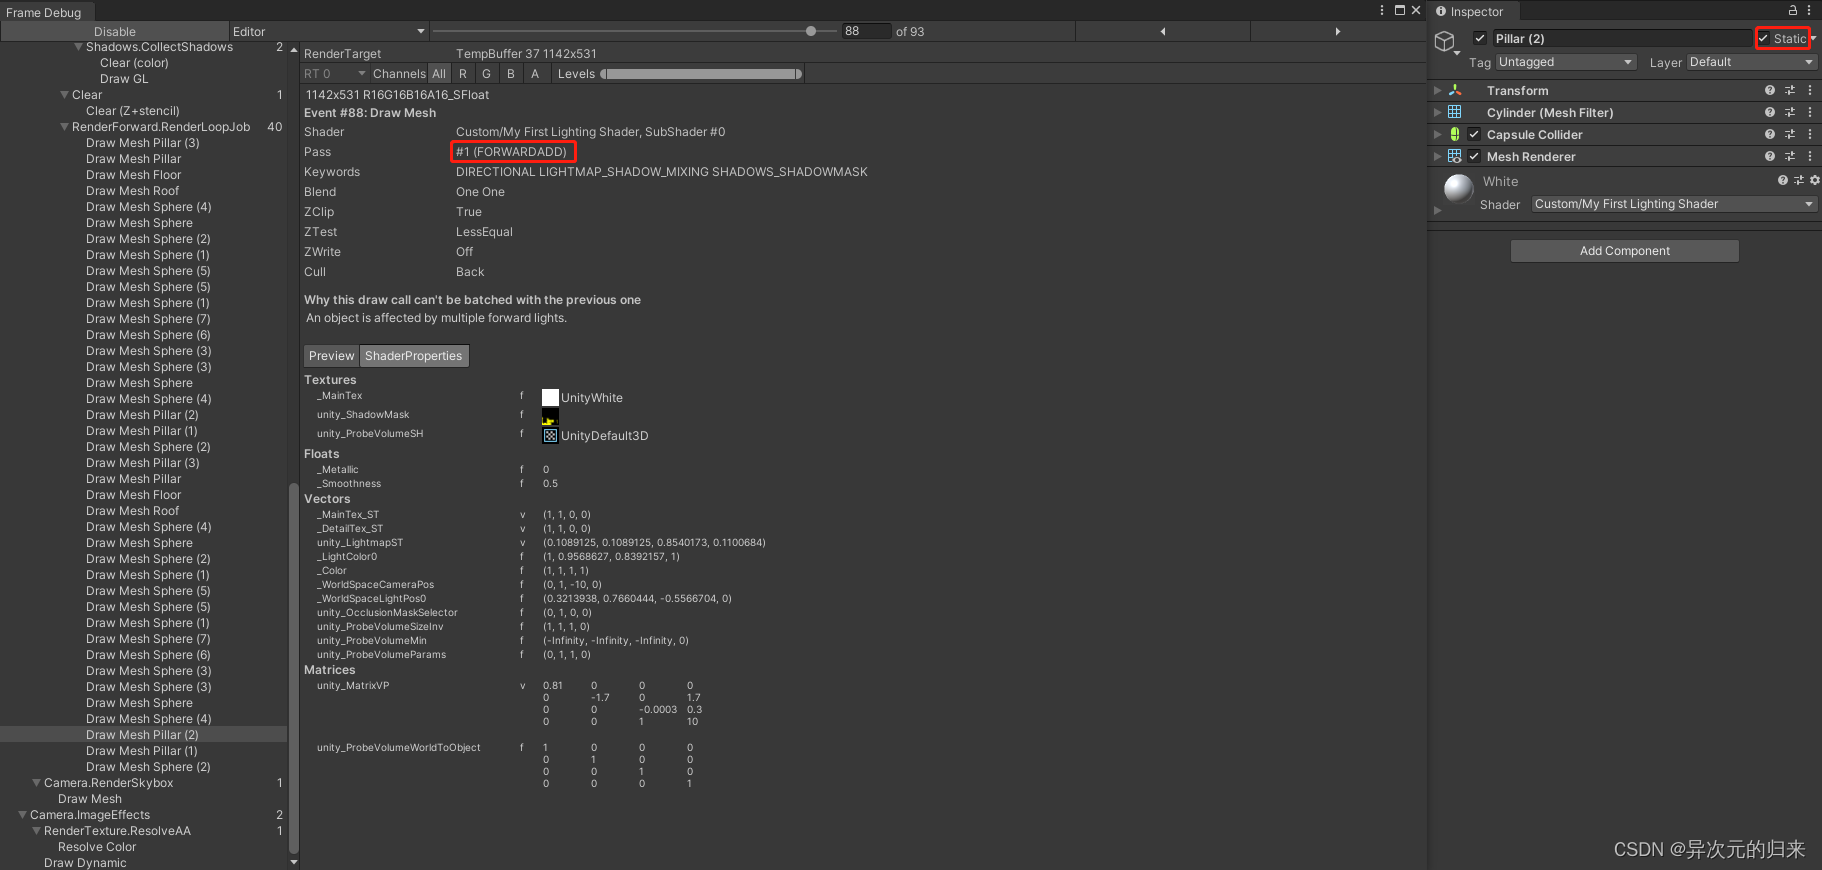Expand the Transform component foldout

coord(1437,90)
